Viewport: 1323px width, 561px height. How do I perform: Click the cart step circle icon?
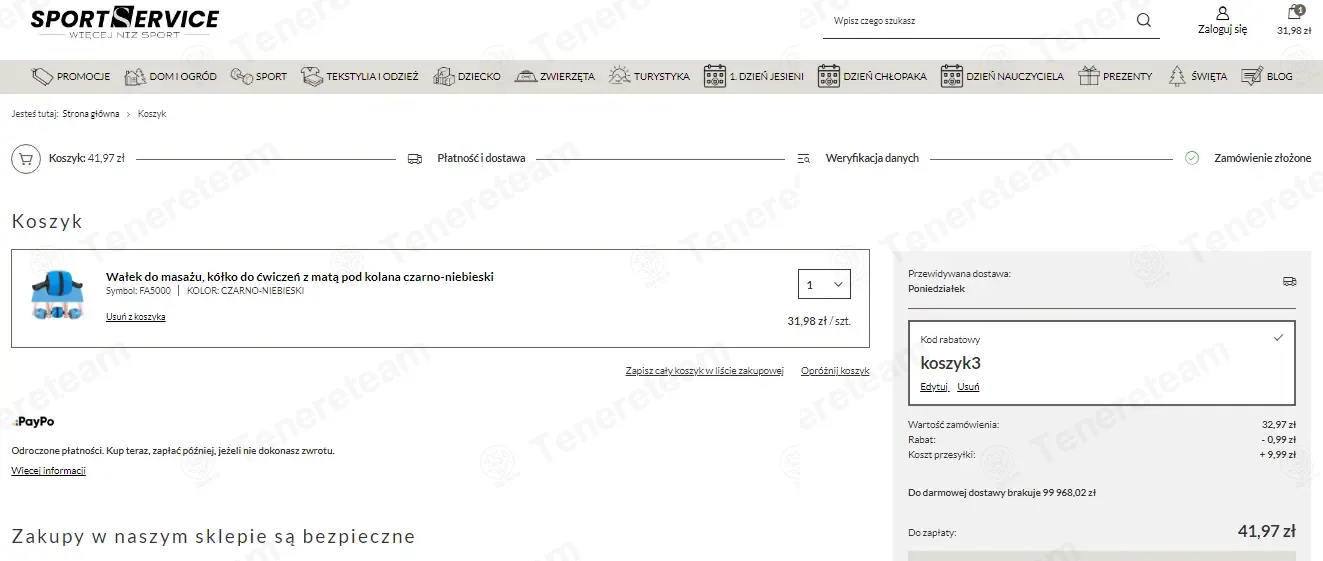(26, 158)
